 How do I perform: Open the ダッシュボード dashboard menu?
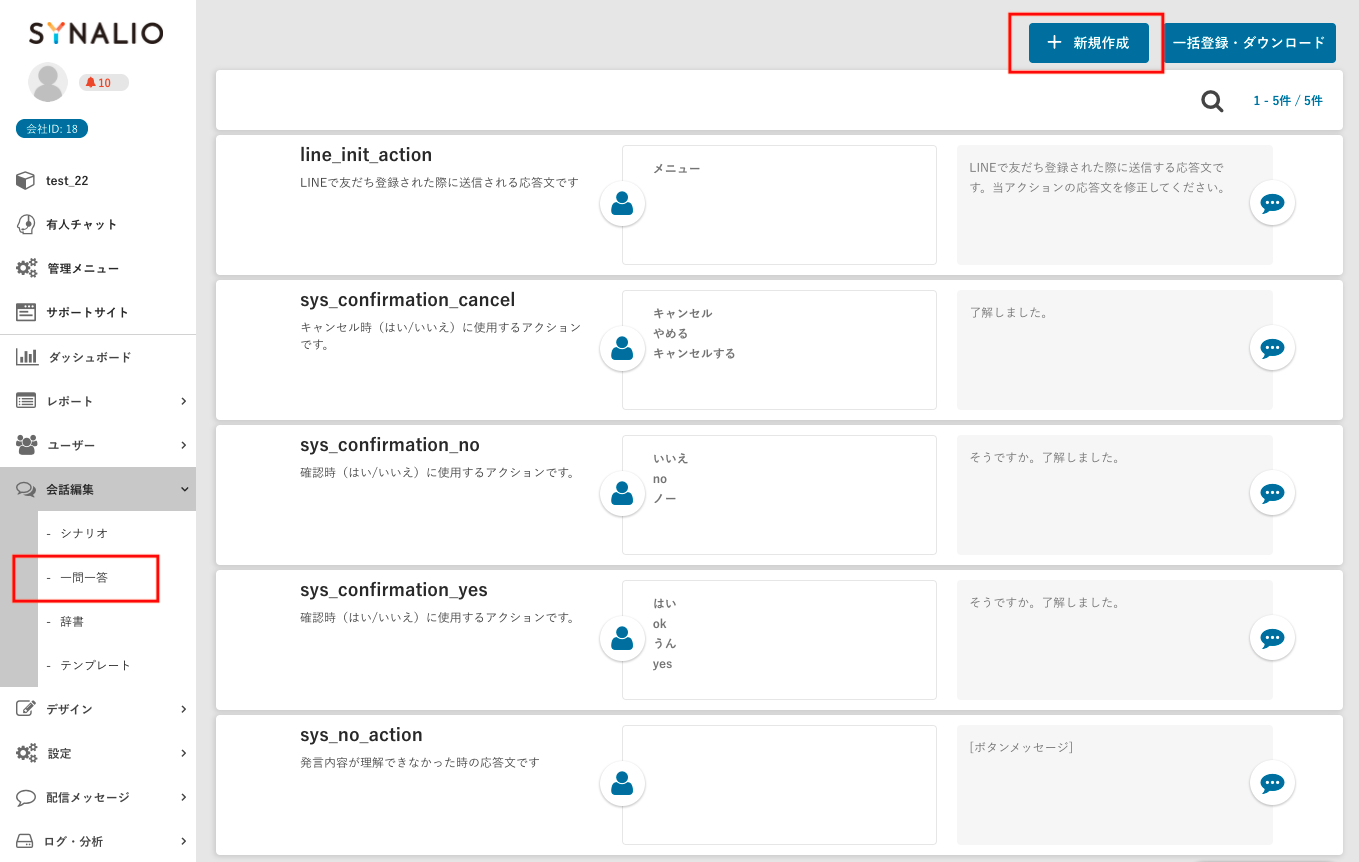(x=89, y=357)
